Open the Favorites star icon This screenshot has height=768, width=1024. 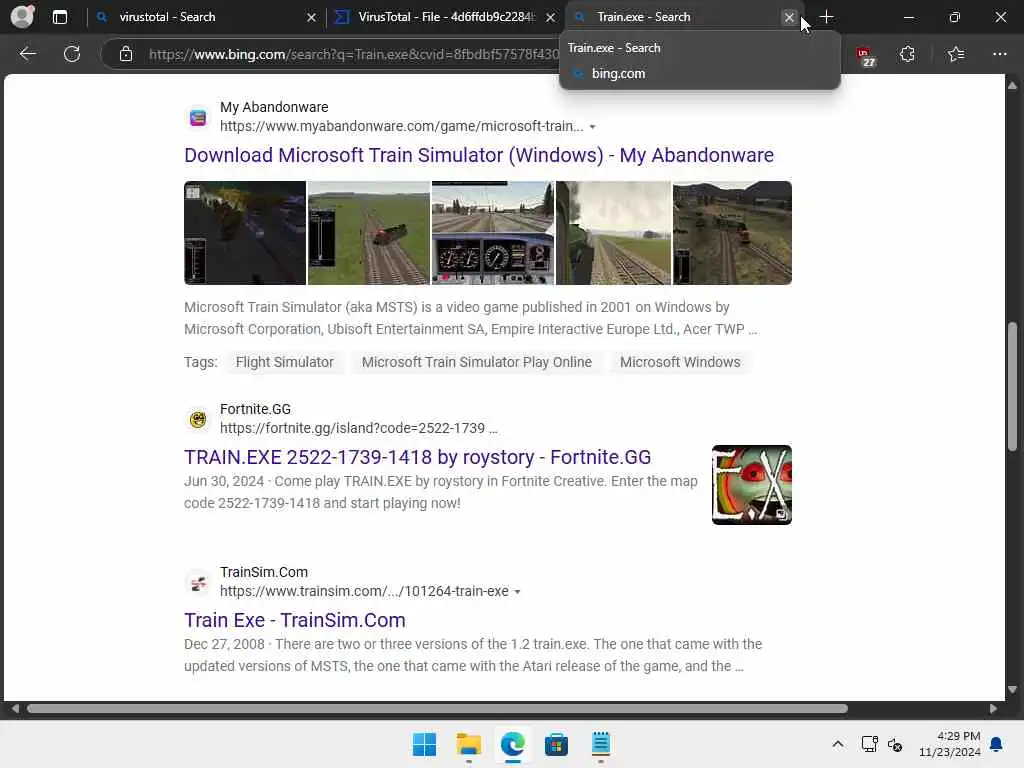click(x=955, y=54)
